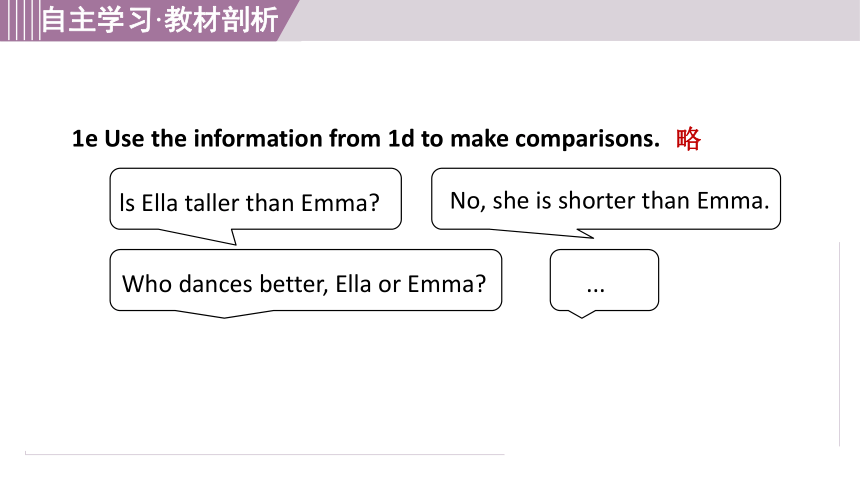Click the thin horizontal line near the bottom
Image resolution: width=860 pixels, height=484 pixels.
(x=264, y=454)
